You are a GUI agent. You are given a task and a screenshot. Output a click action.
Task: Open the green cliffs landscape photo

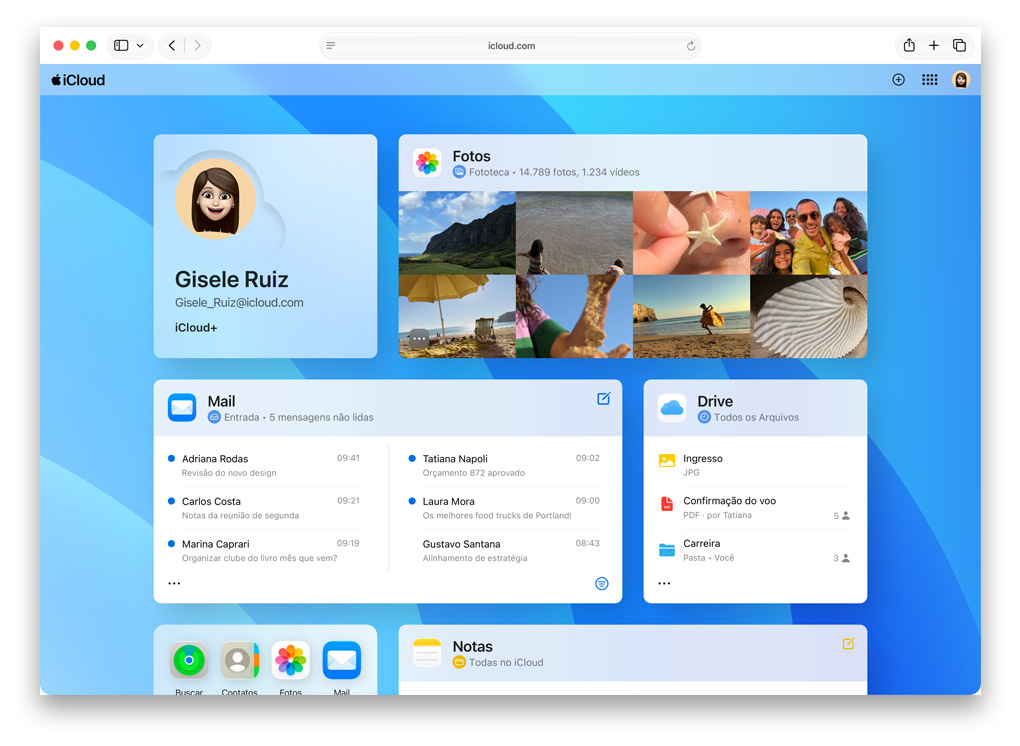[x=457, y=233]
